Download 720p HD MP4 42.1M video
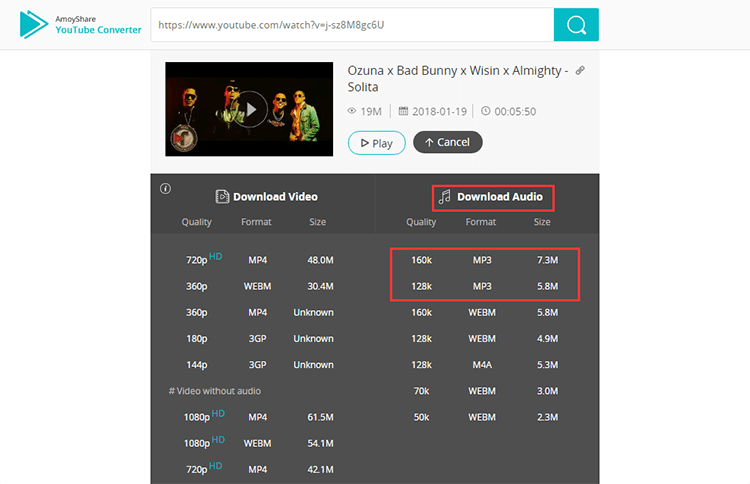Viewport: 750px width, 484px height. click(x=260, y=469)
